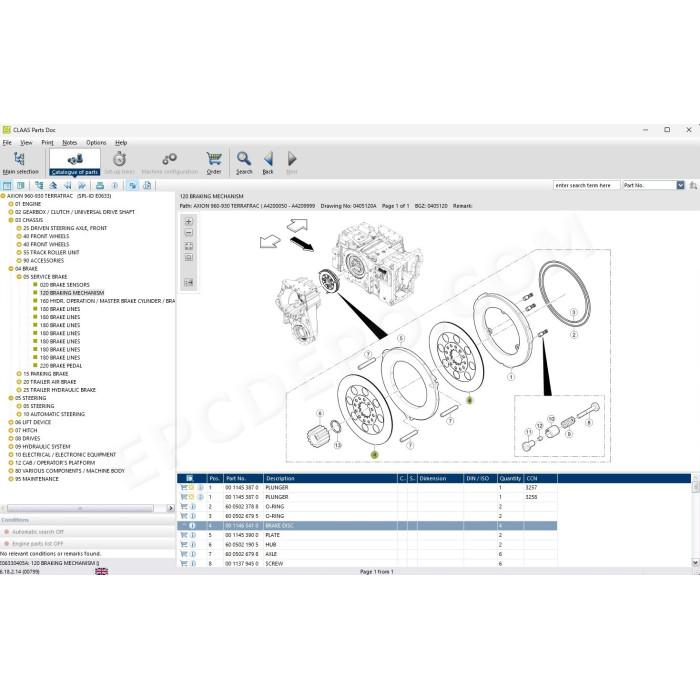This screenshot has width=700, height=700.
Task: Click the next page double-arrow icon
Action: pos(82,185)
